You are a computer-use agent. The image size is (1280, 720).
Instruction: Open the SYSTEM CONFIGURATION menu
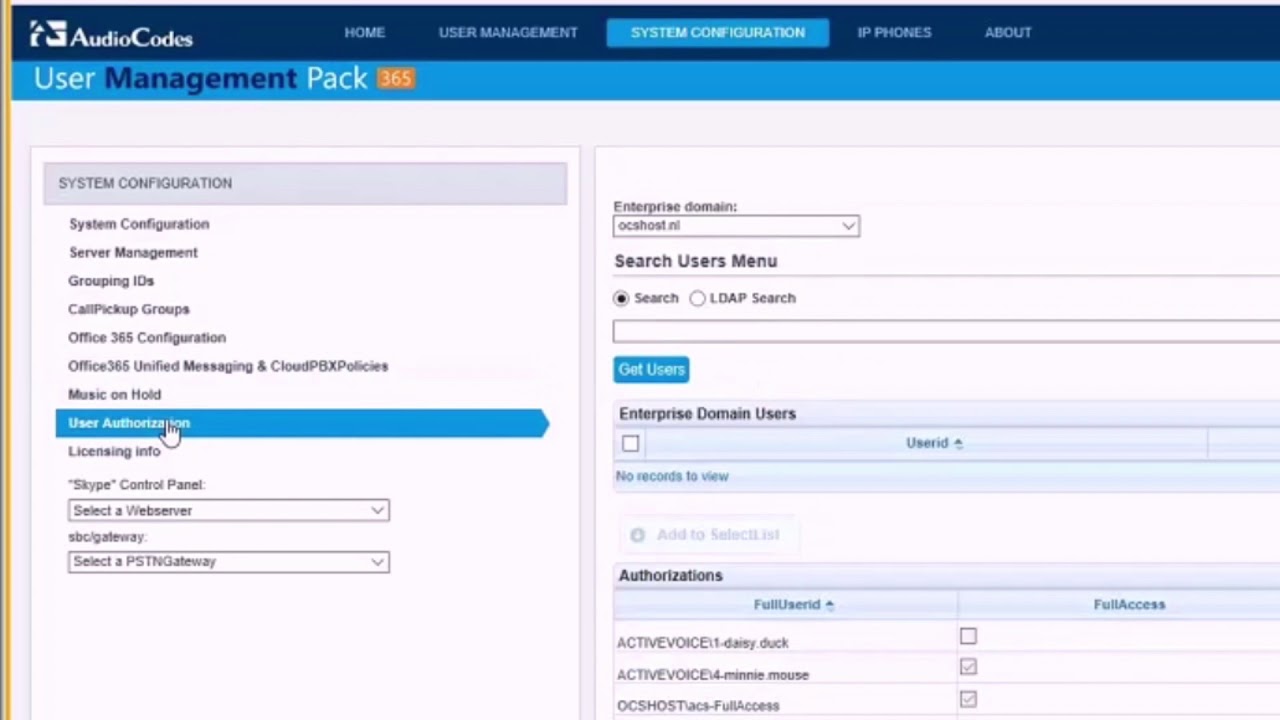(x=718, y=32)
